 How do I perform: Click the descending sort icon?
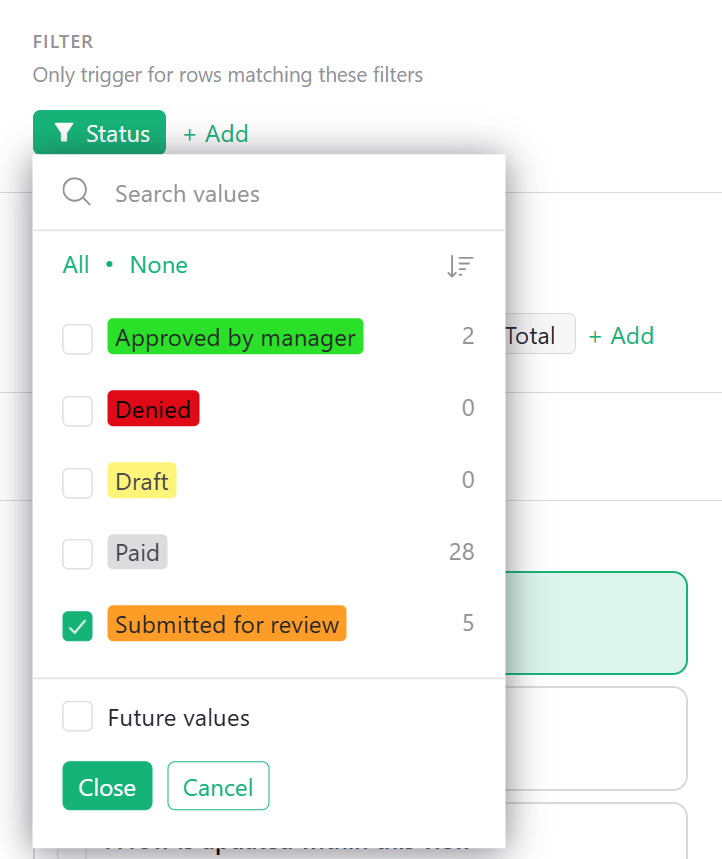(460, 265)
